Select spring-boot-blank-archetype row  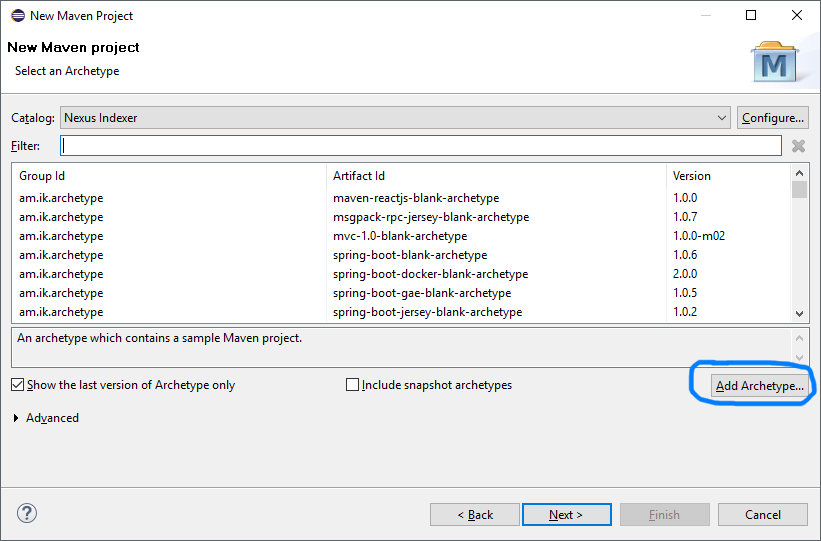coord(401,255)
